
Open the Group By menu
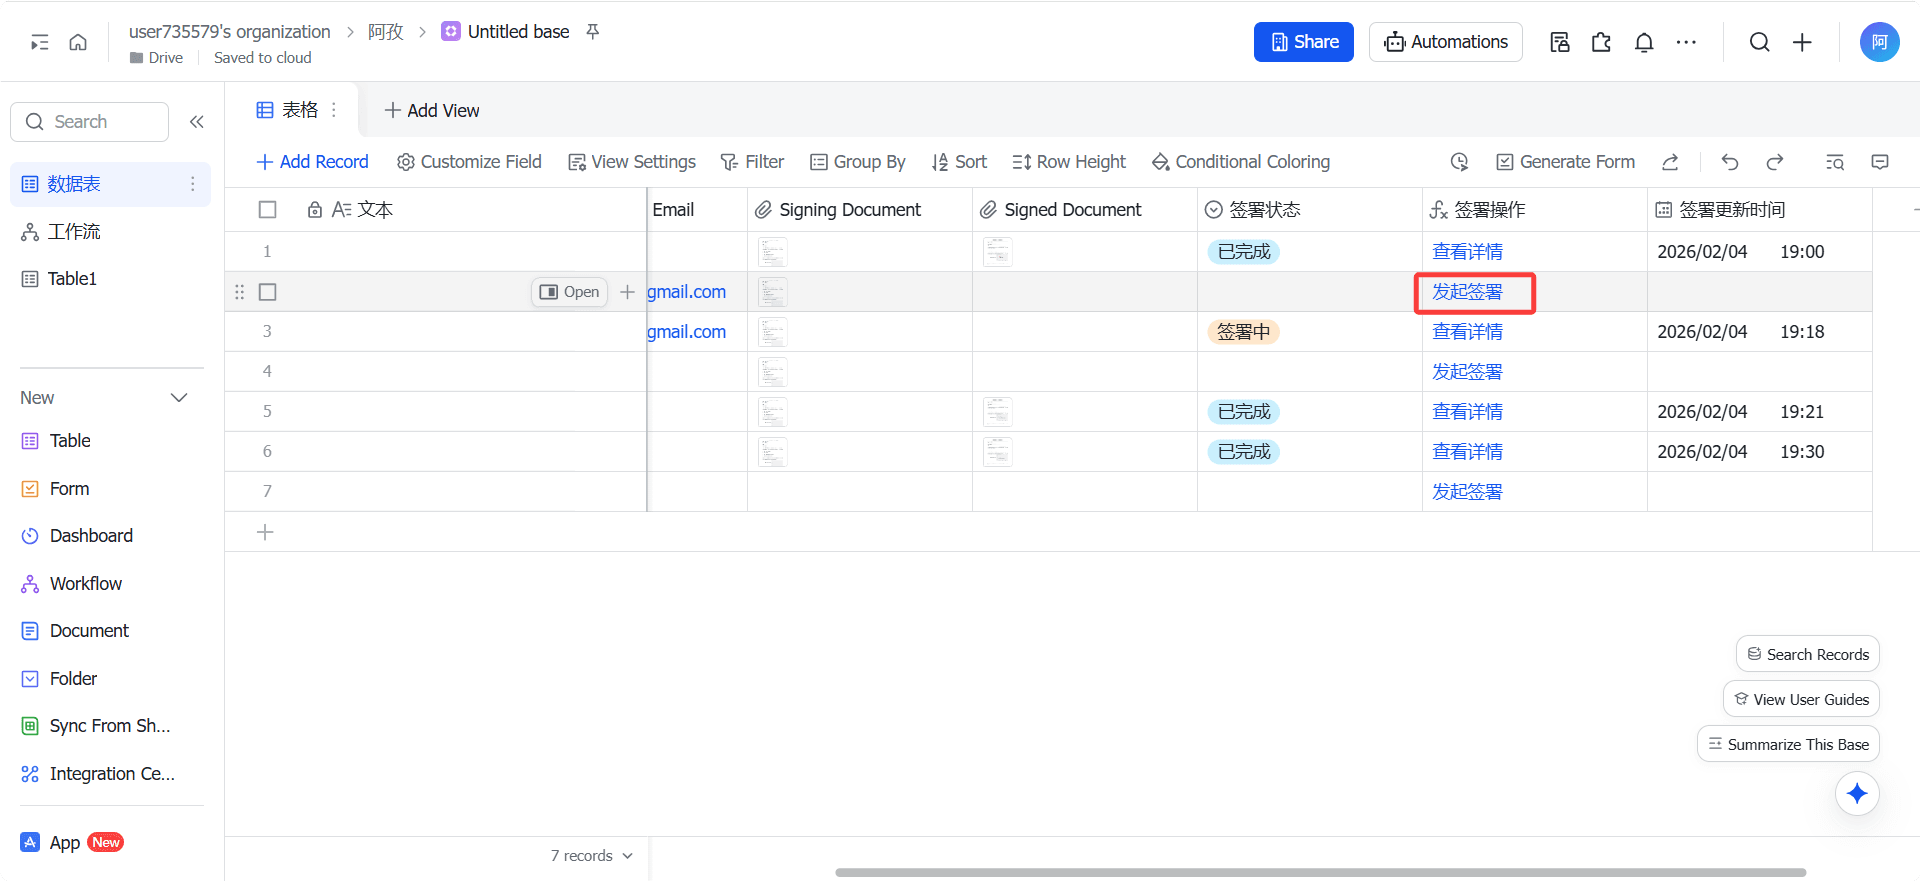tap(857, 162)
